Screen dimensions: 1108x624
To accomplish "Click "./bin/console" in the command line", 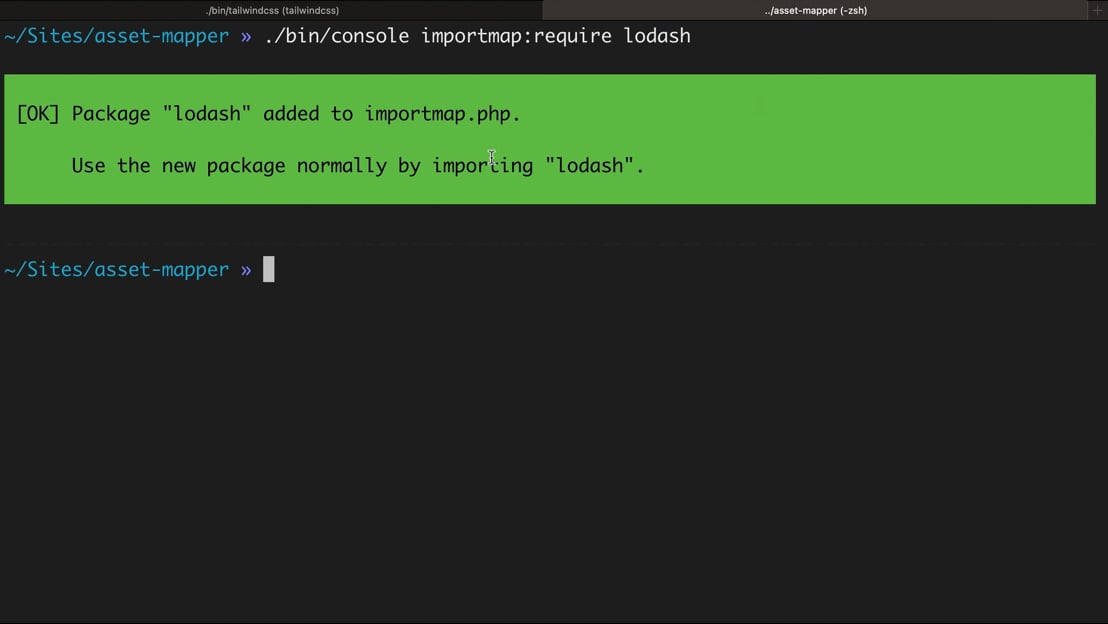I will click(x=336, y=35).
